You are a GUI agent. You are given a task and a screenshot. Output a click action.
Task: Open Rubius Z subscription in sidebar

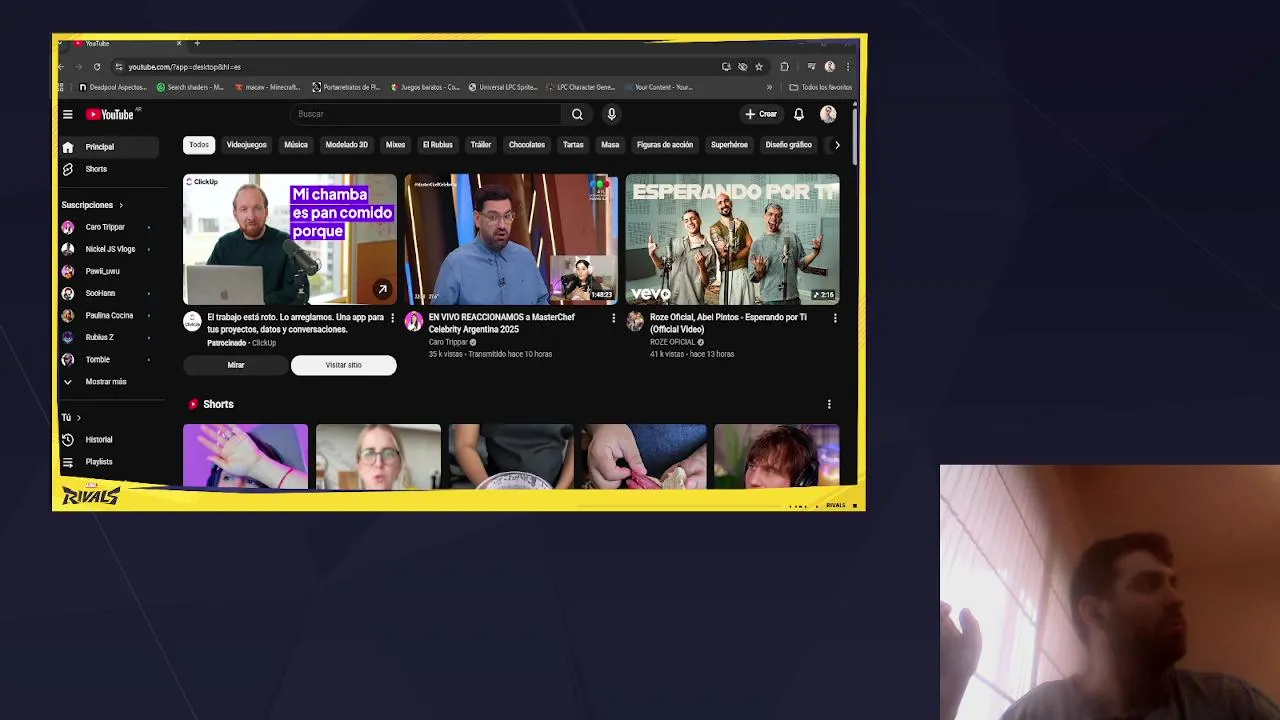[x=109, y=337]
